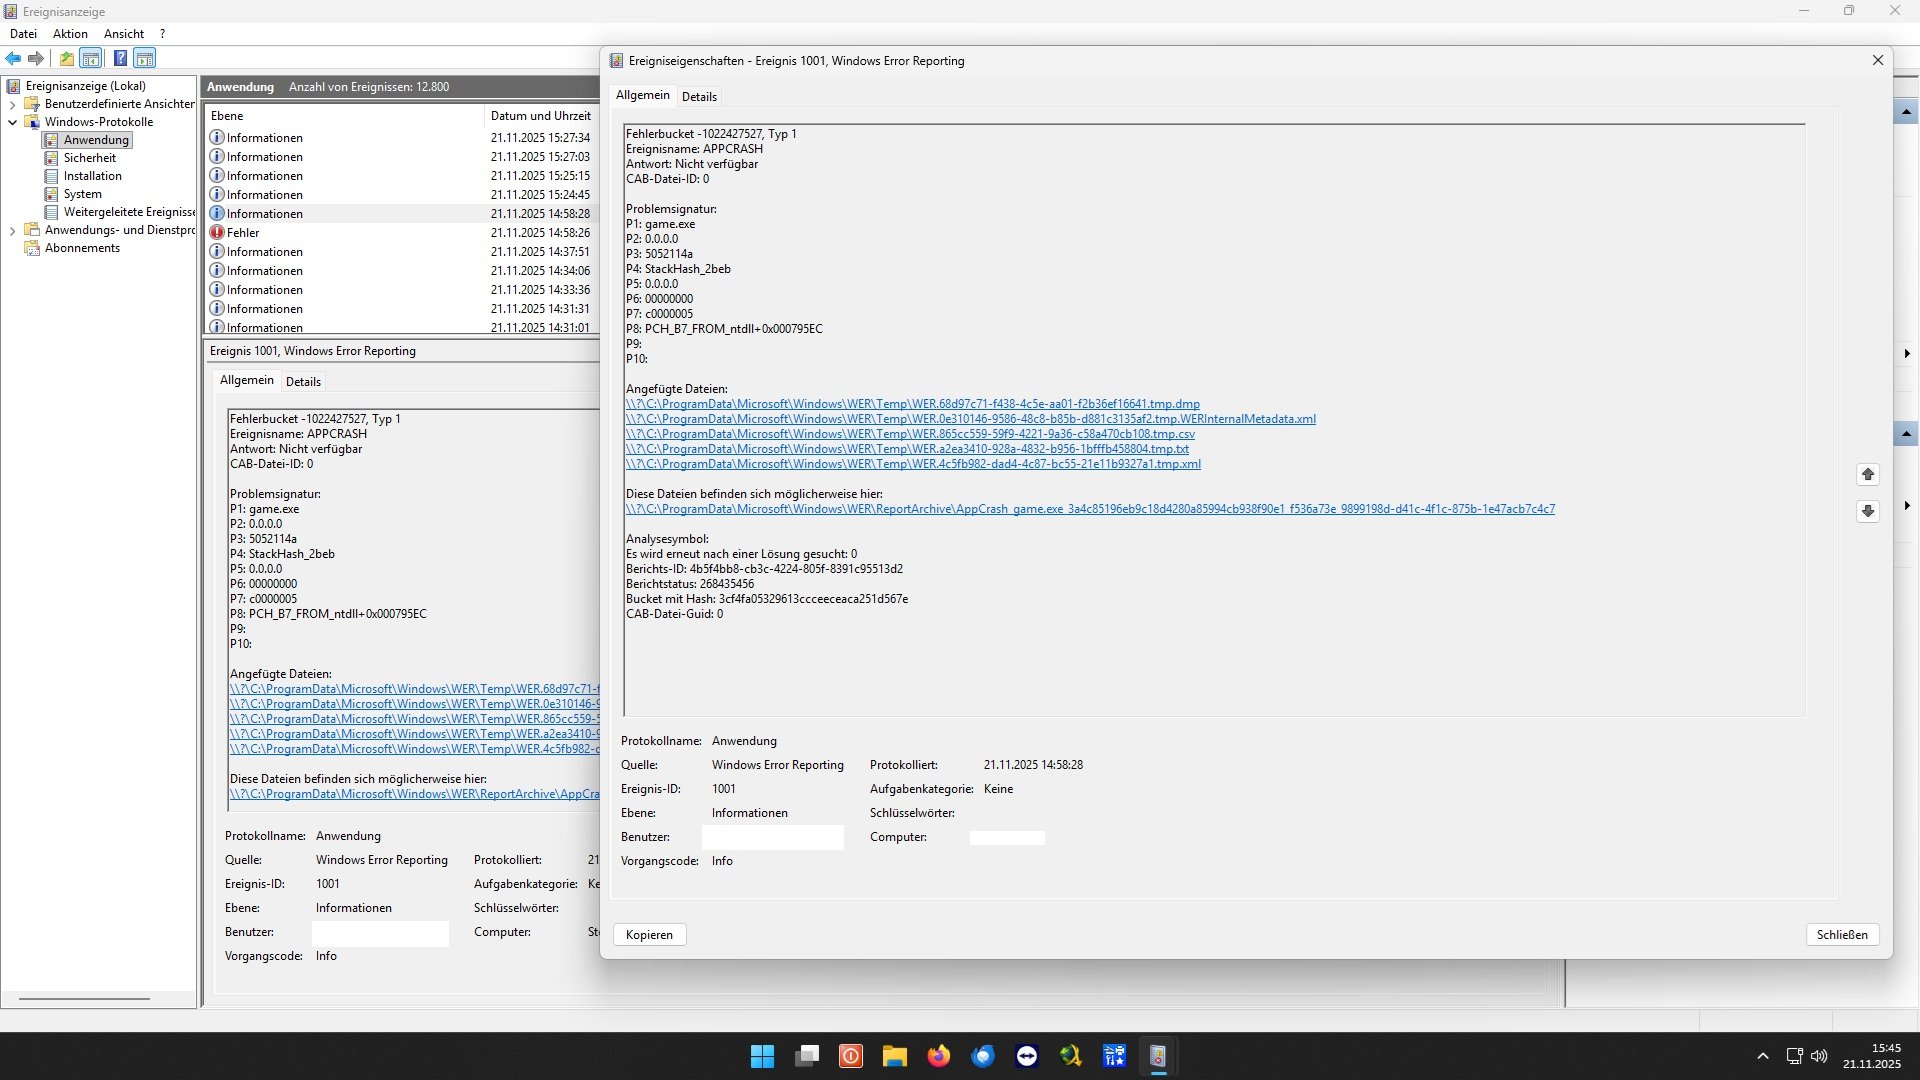Open Firefox from the taskbar

(x=938, y=1056)
